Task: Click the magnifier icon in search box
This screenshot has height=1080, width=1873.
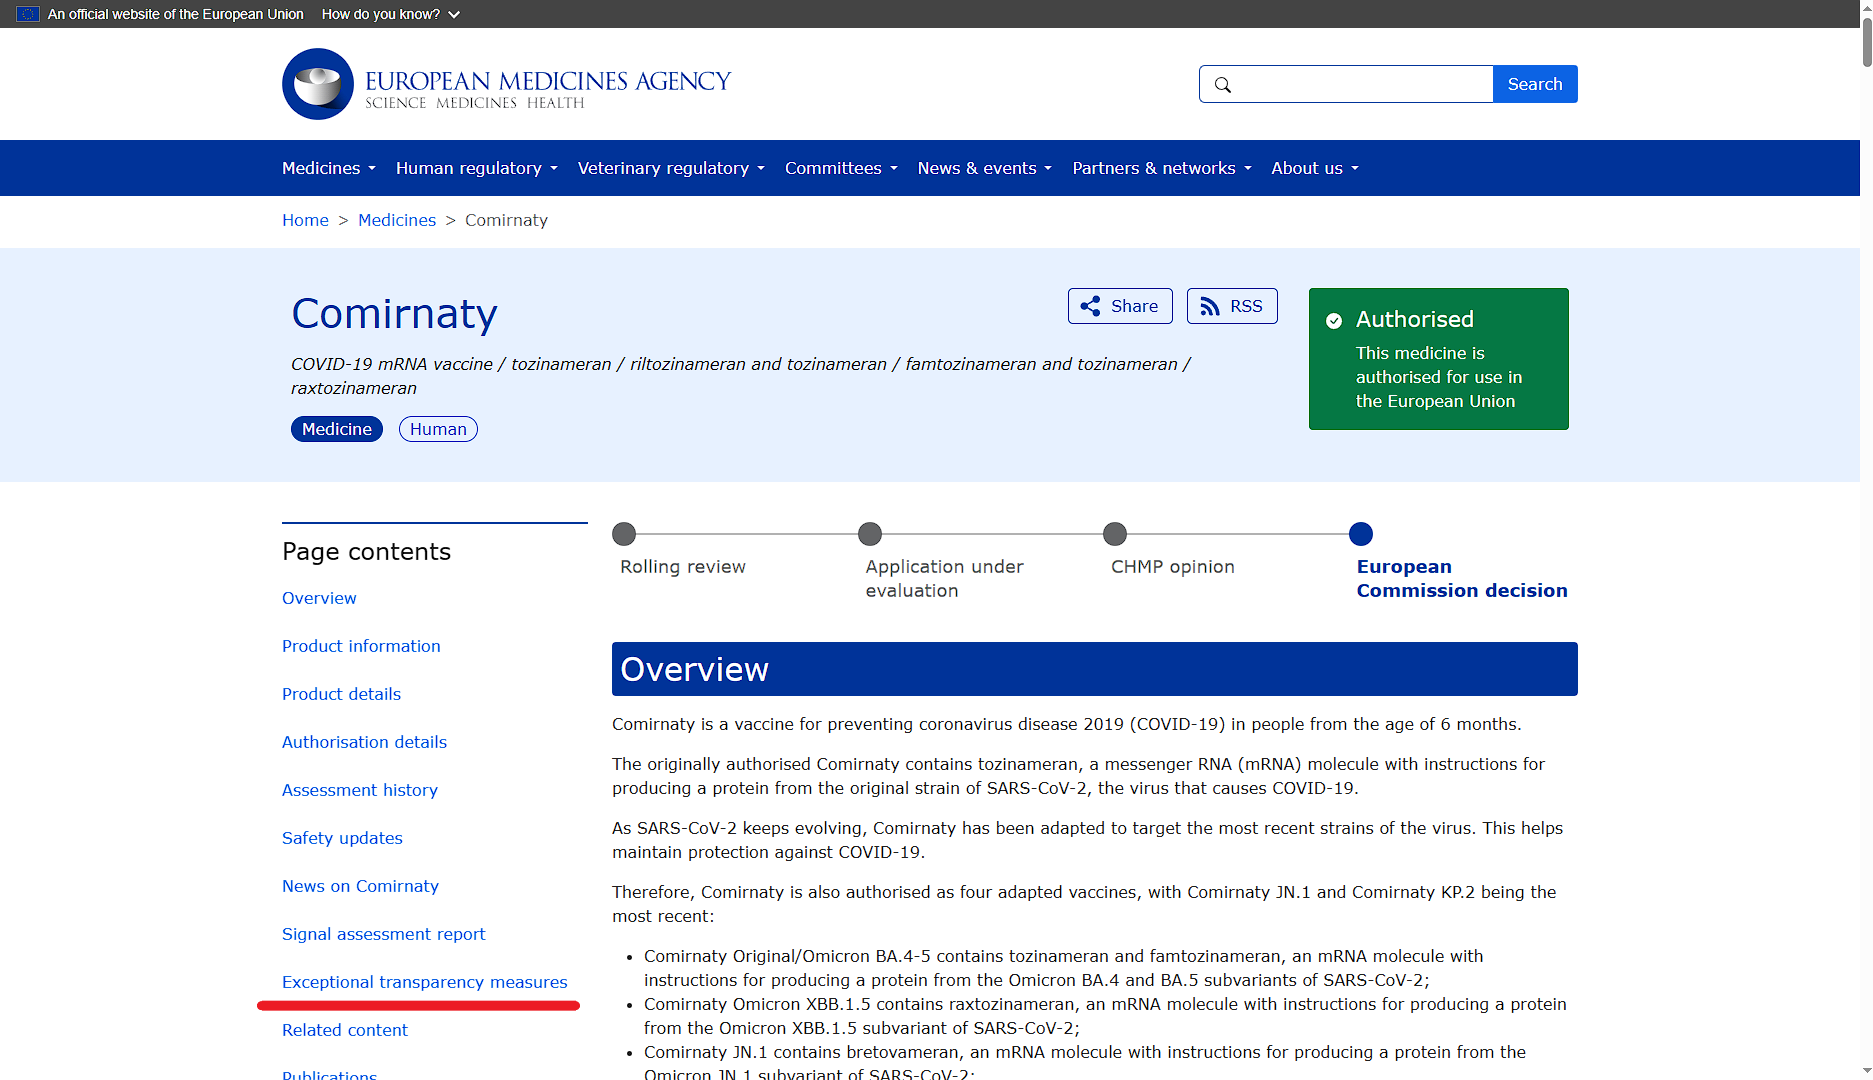Action: click(1222, 85)
